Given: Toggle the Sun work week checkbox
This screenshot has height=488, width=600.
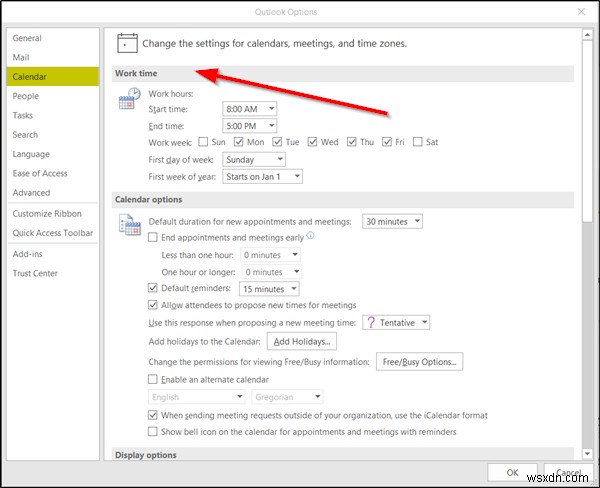Looking at the screenshot, I should [203, 142].
